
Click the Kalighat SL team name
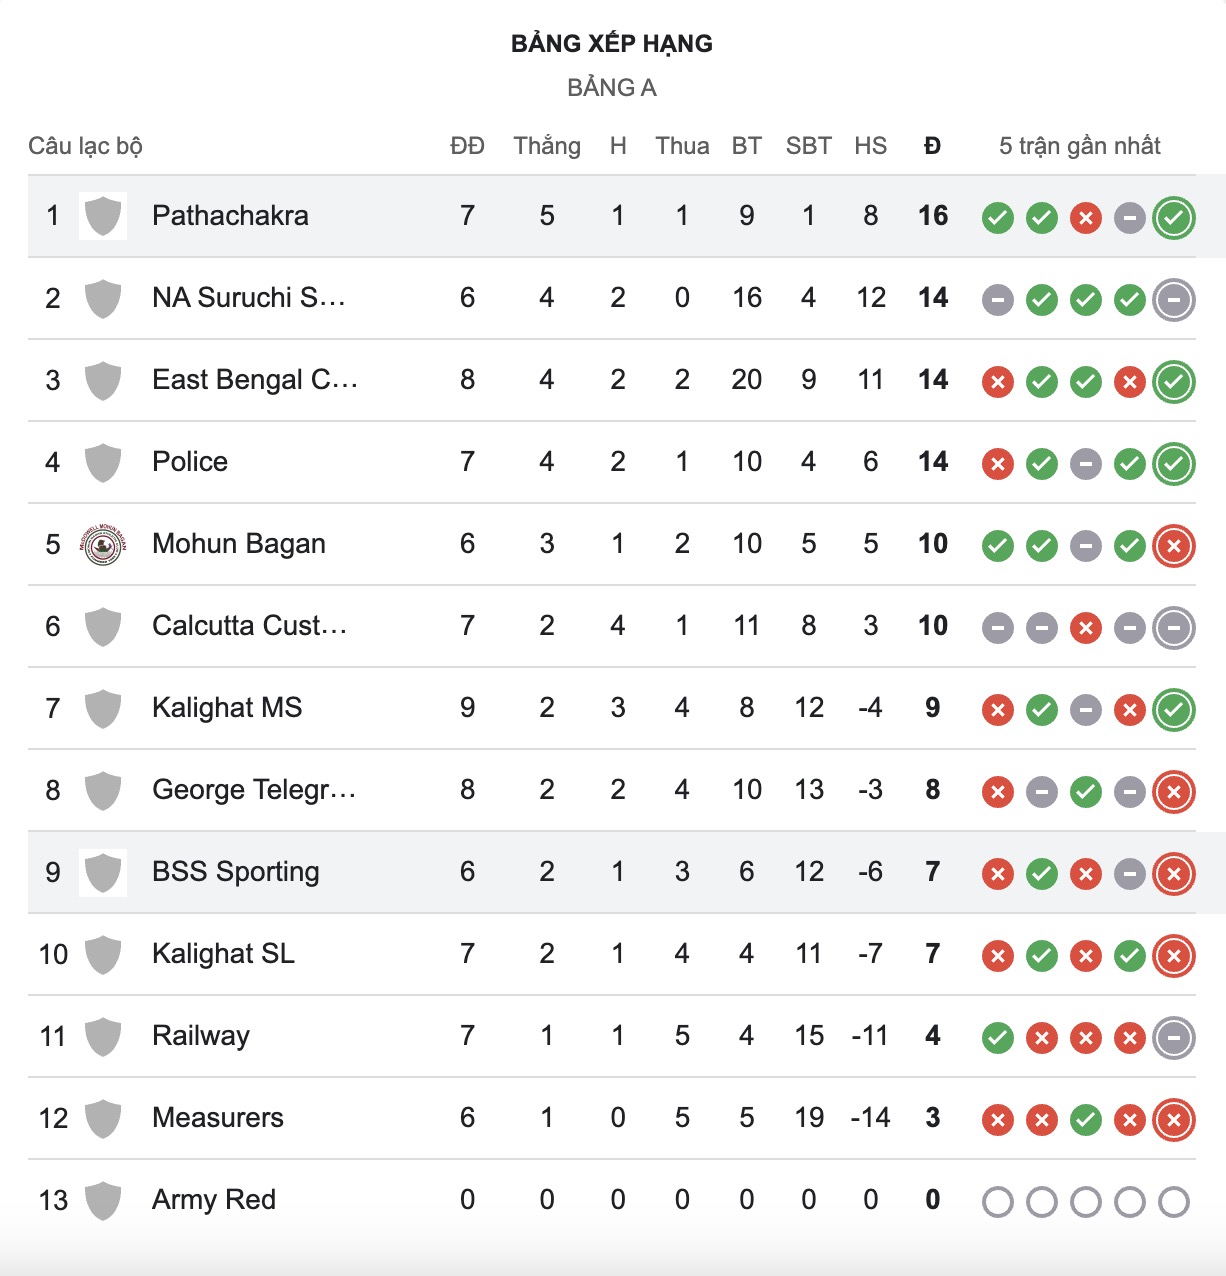coord(223,954)
